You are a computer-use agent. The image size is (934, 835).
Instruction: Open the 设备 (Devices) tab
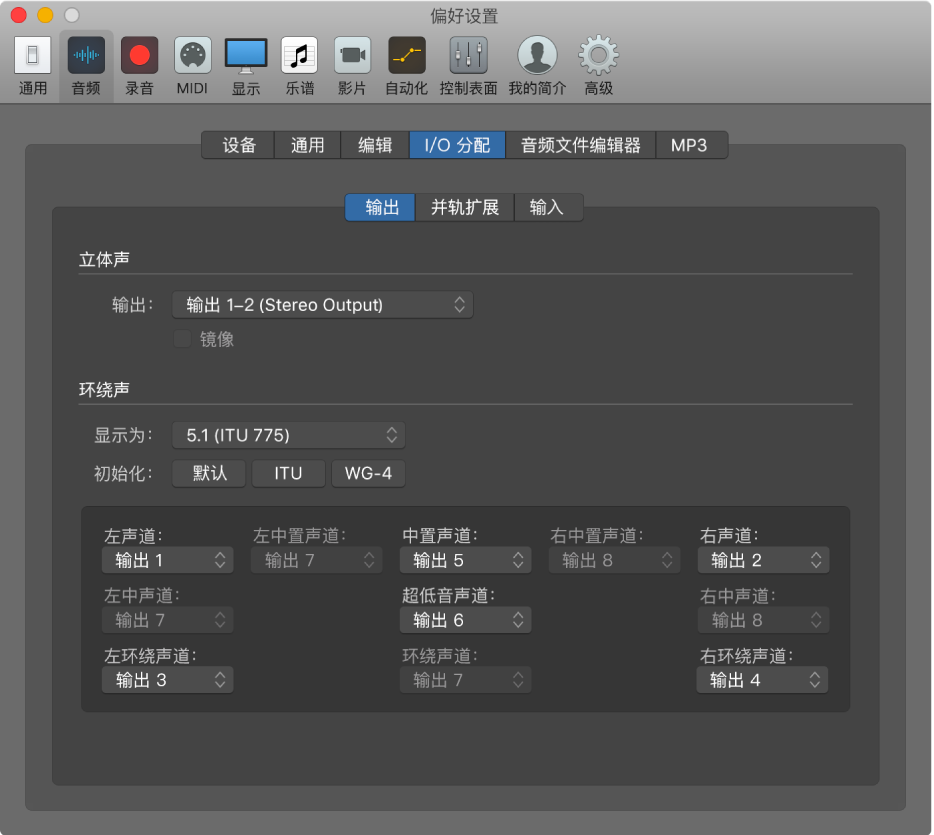click(x=237, y=144)
